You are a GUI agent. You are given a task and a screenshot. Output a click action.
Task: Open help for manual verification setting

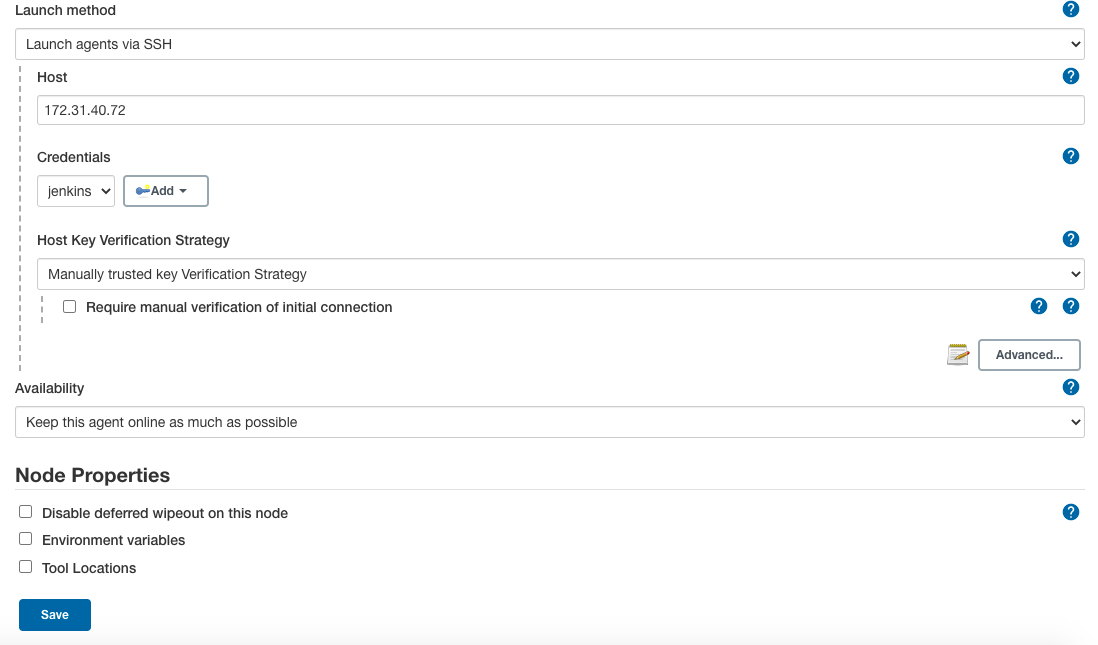pos(1039,306)
